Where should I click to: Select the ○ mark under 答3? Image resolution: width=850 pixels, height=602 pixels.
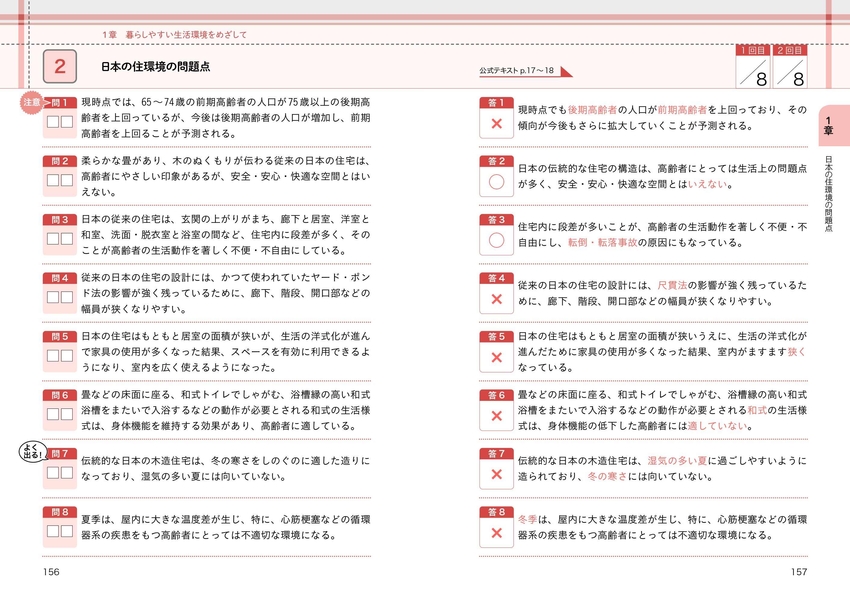pos(496,241)
